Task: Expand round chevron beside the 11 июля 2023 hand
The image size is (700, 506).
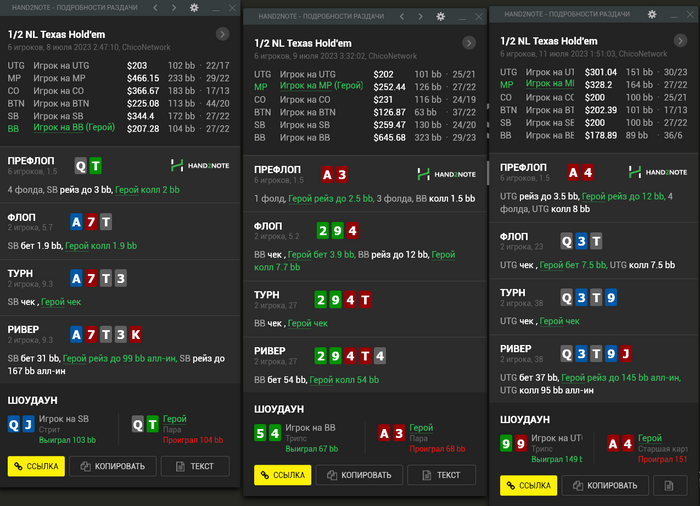Action: (x=680, y=41)
